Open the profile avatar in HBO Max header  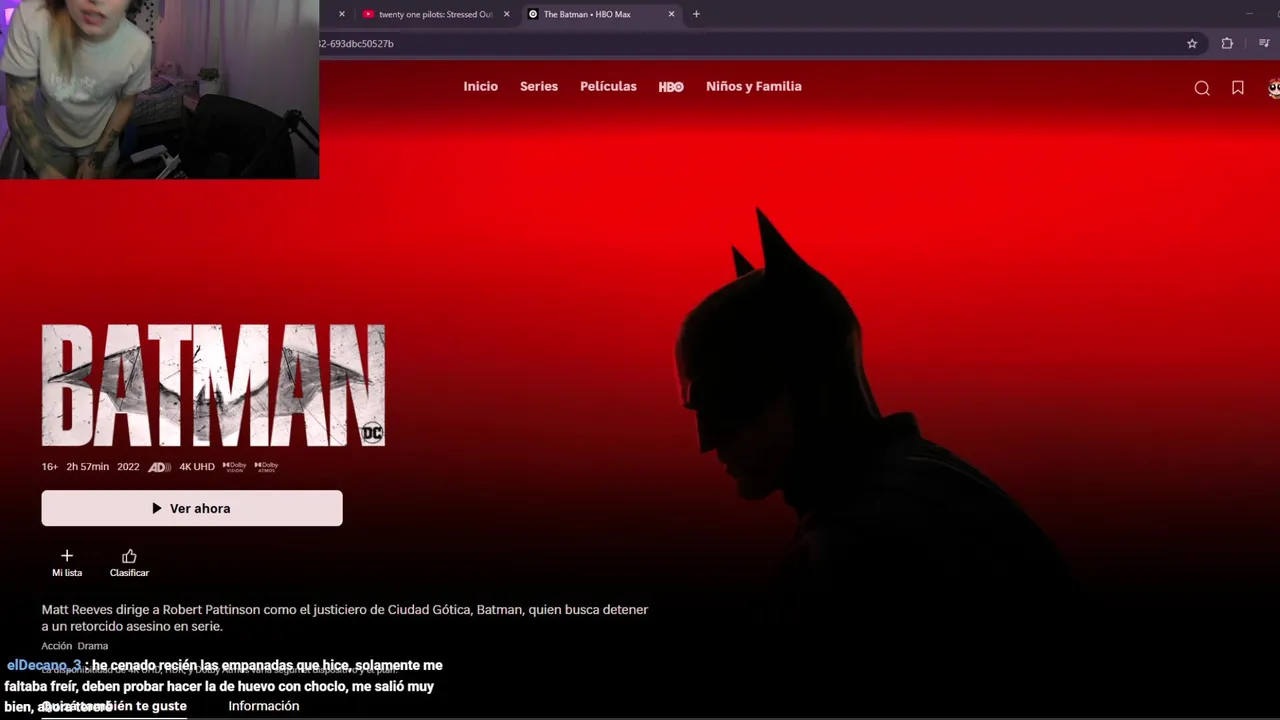pyautogui.click(x=1274, y=88)
